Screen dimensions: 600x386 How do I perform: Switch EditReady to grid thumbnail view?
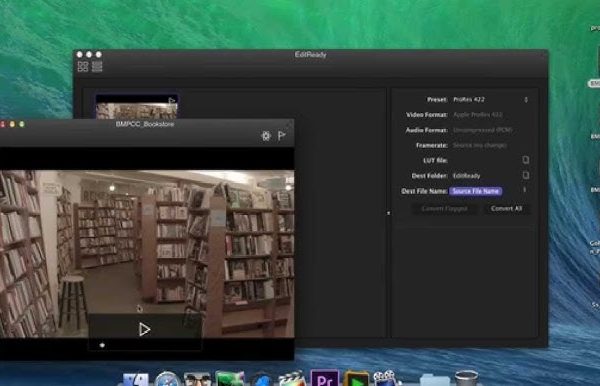pos(83,67)
